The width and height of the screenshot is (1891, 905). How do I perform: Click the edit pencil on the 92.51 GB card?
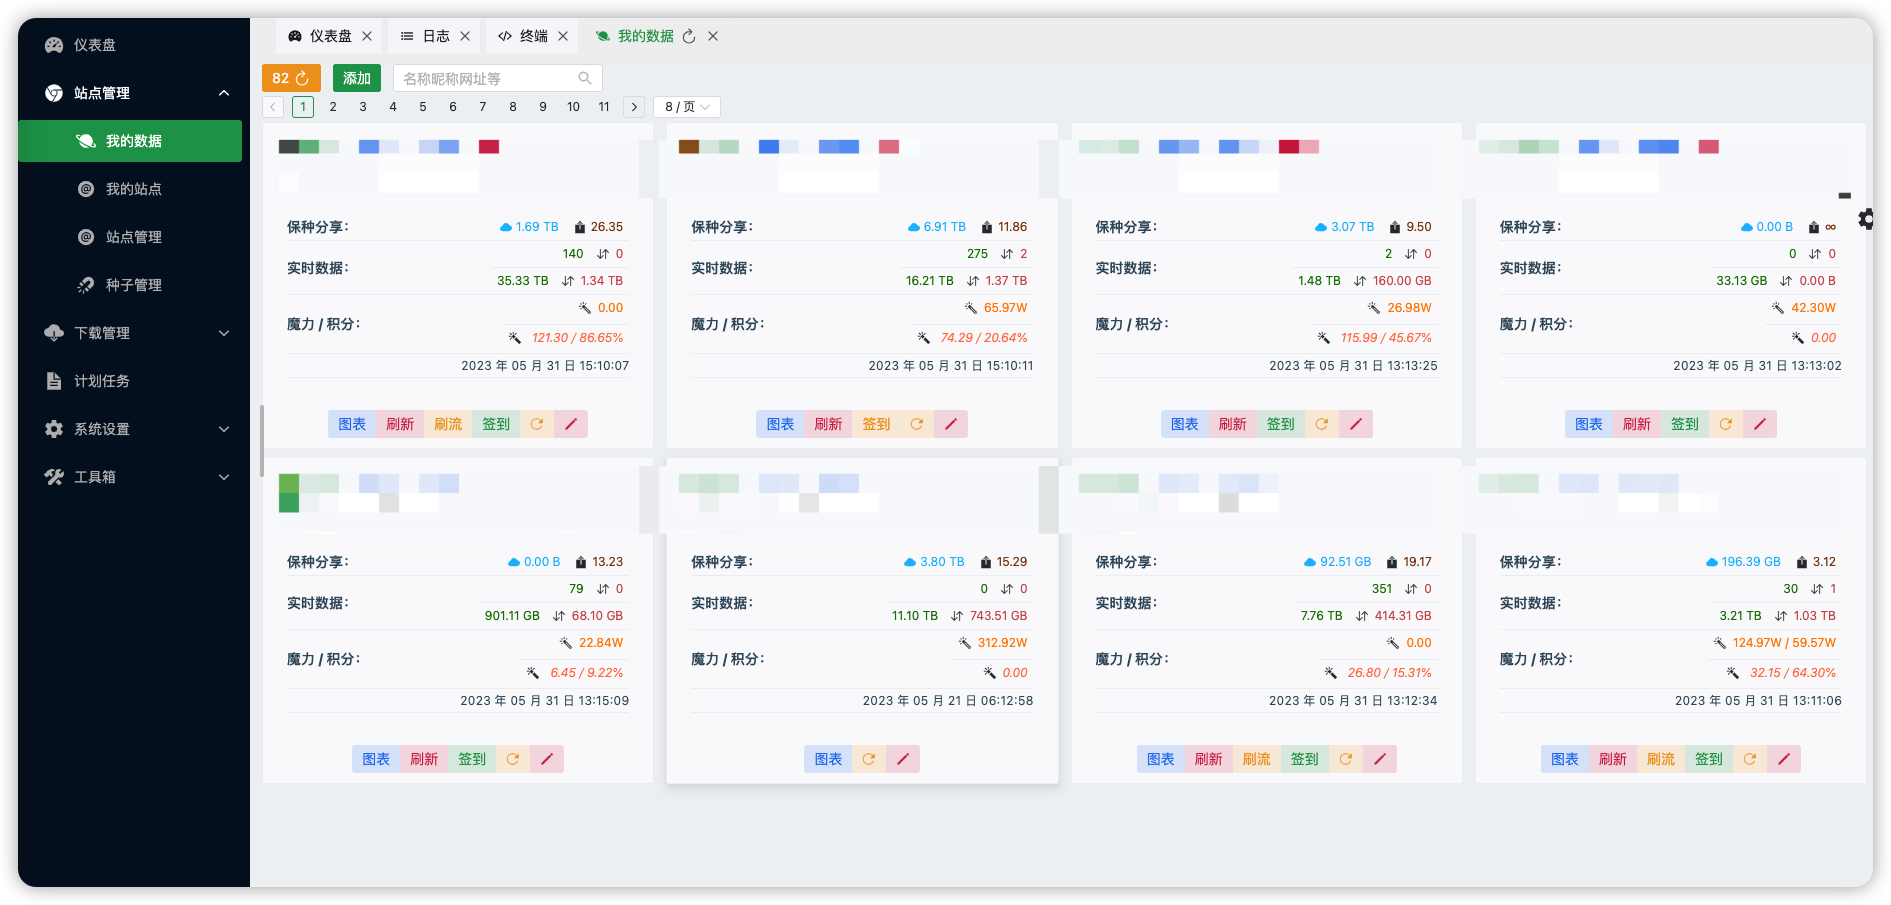pyautogui.click(x=1380, y=759)
